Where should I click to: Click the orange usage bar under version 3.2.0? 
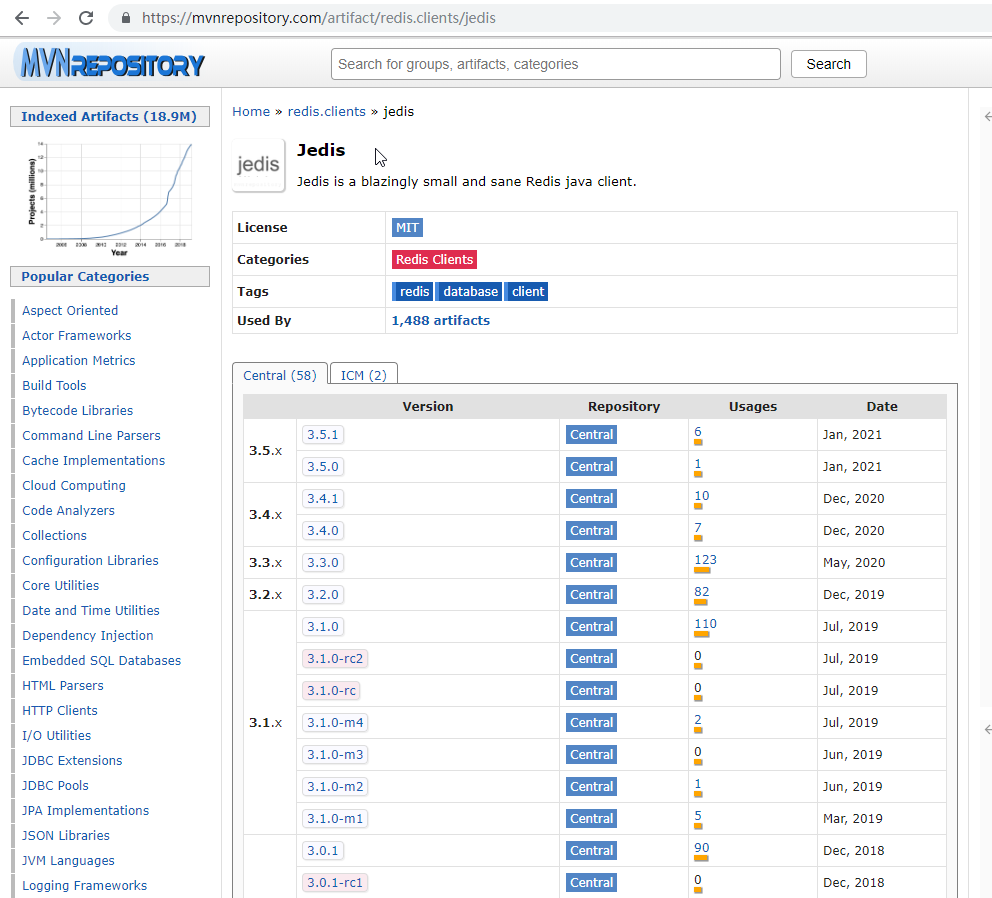(702, 602)
